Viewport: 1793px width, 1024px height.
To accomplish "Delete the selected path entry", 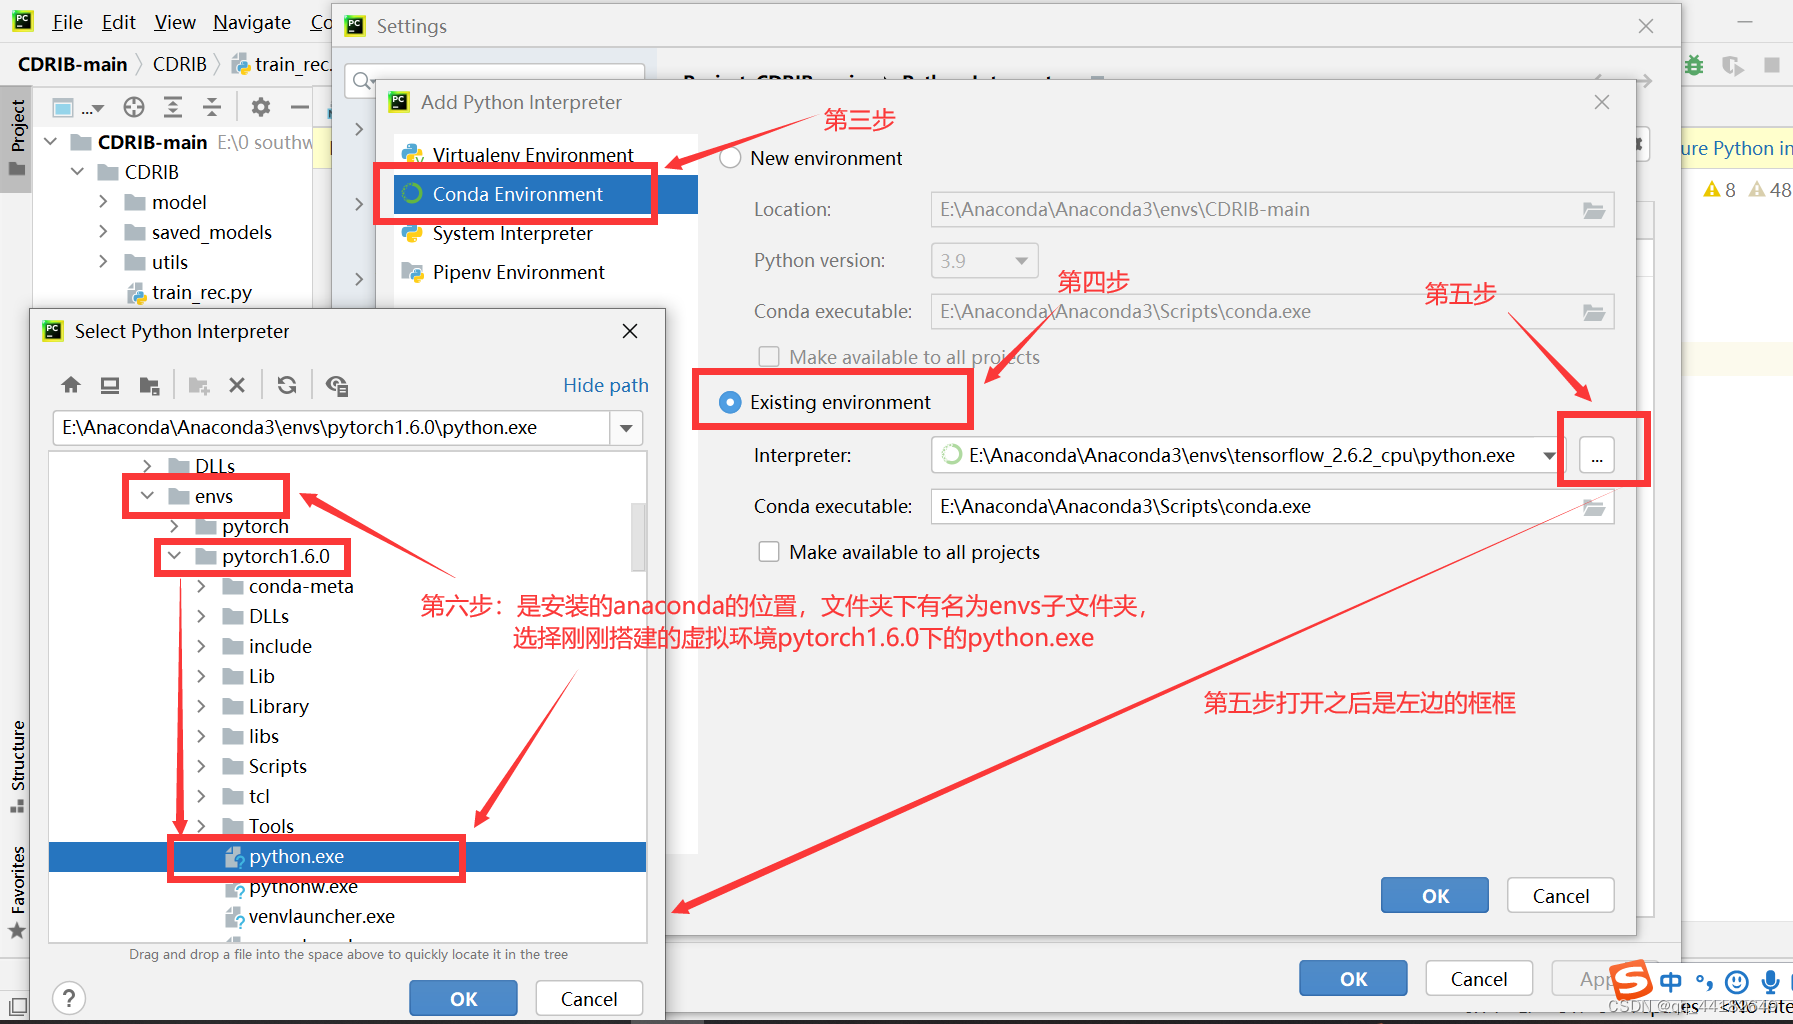I will pos(237,384).
